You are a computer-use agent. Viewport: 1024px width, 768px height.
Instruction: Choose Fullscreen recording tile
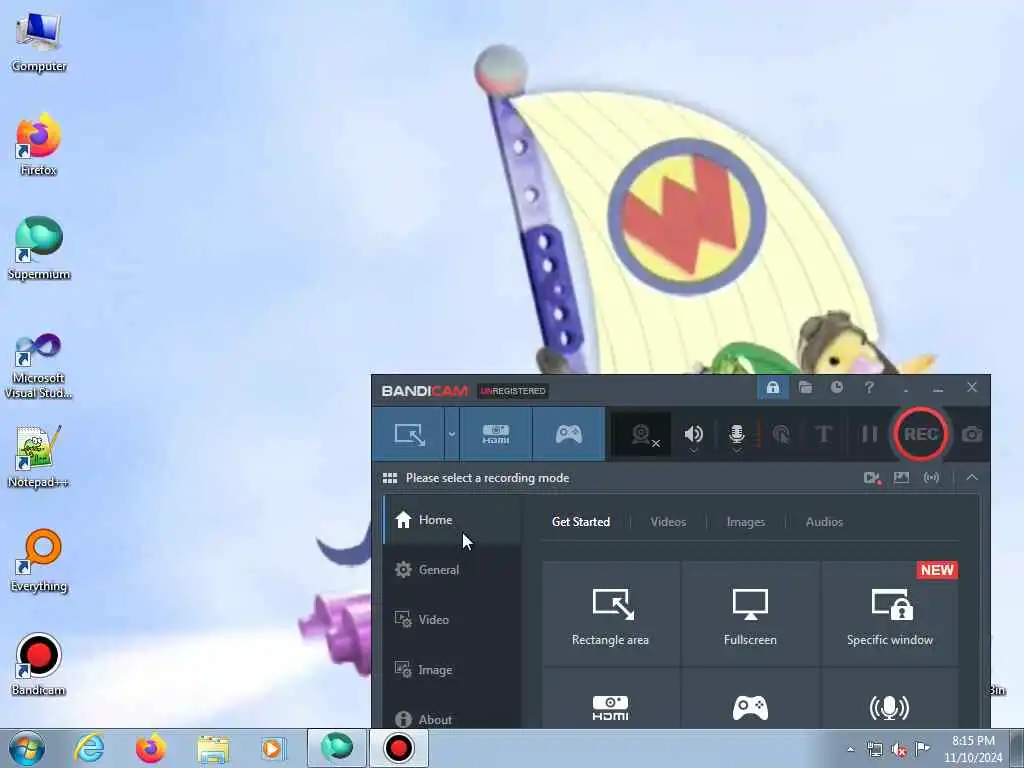coord(750,614)
